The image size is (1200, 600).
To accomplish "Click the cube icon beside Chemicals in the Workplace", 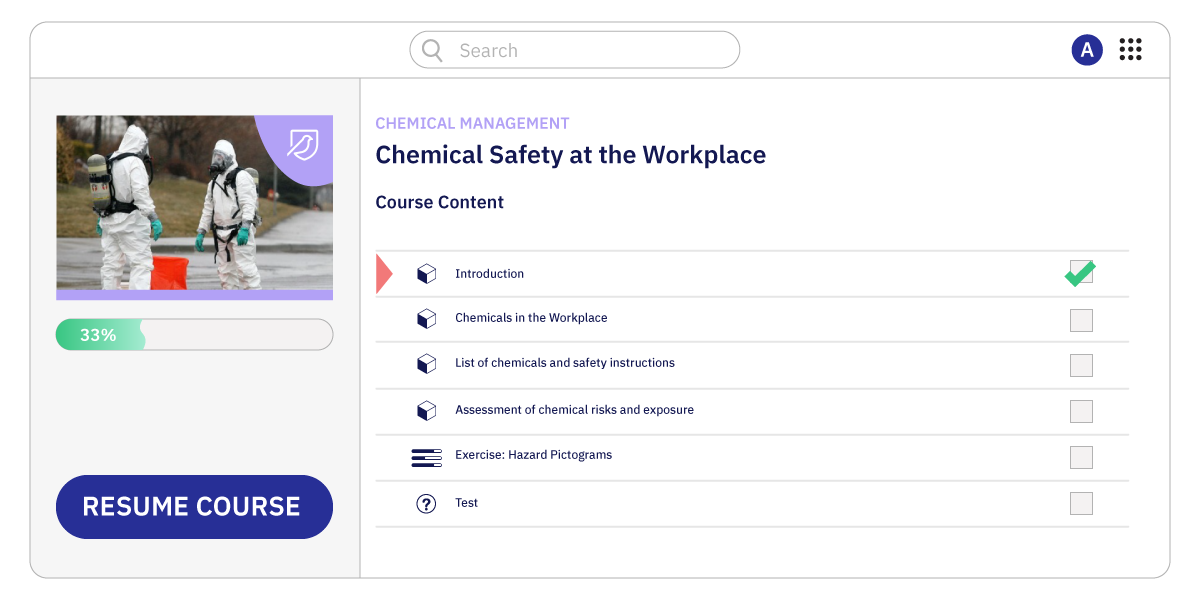I will [x=427, y=318].
